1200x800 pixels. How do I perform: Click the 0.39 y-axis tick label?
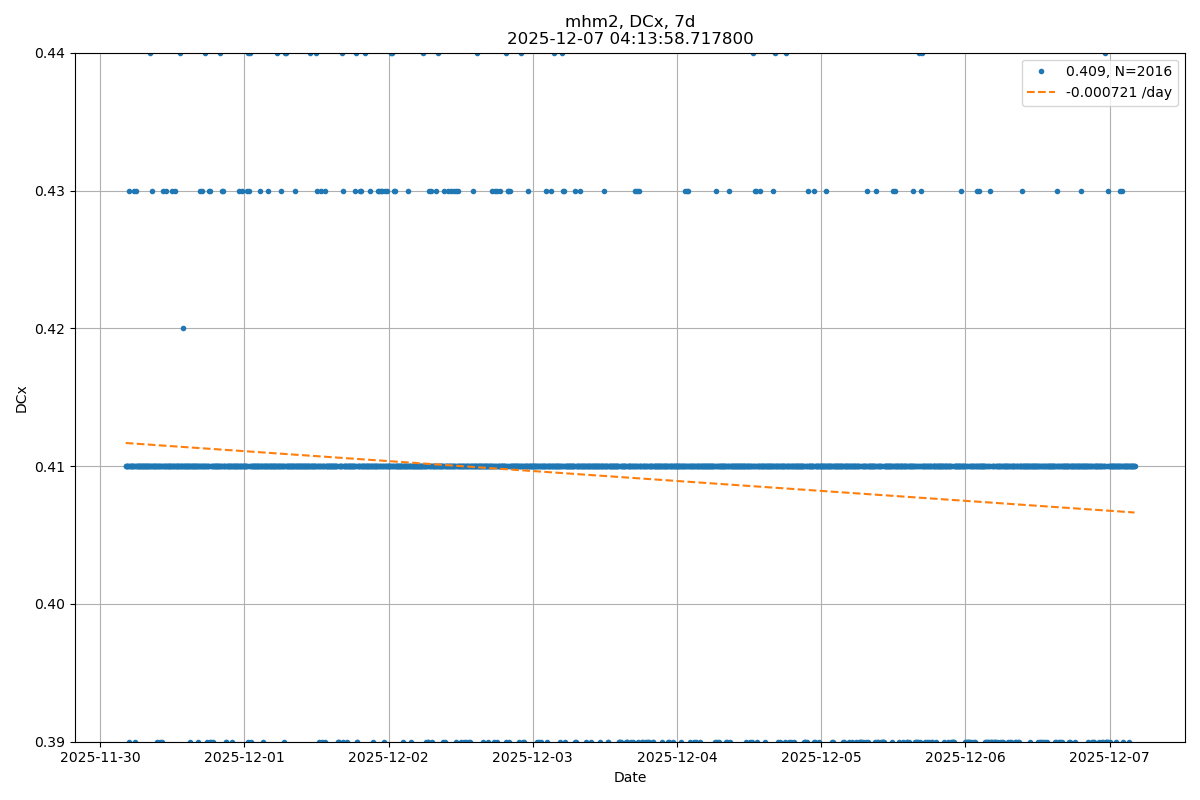[47, 742]
